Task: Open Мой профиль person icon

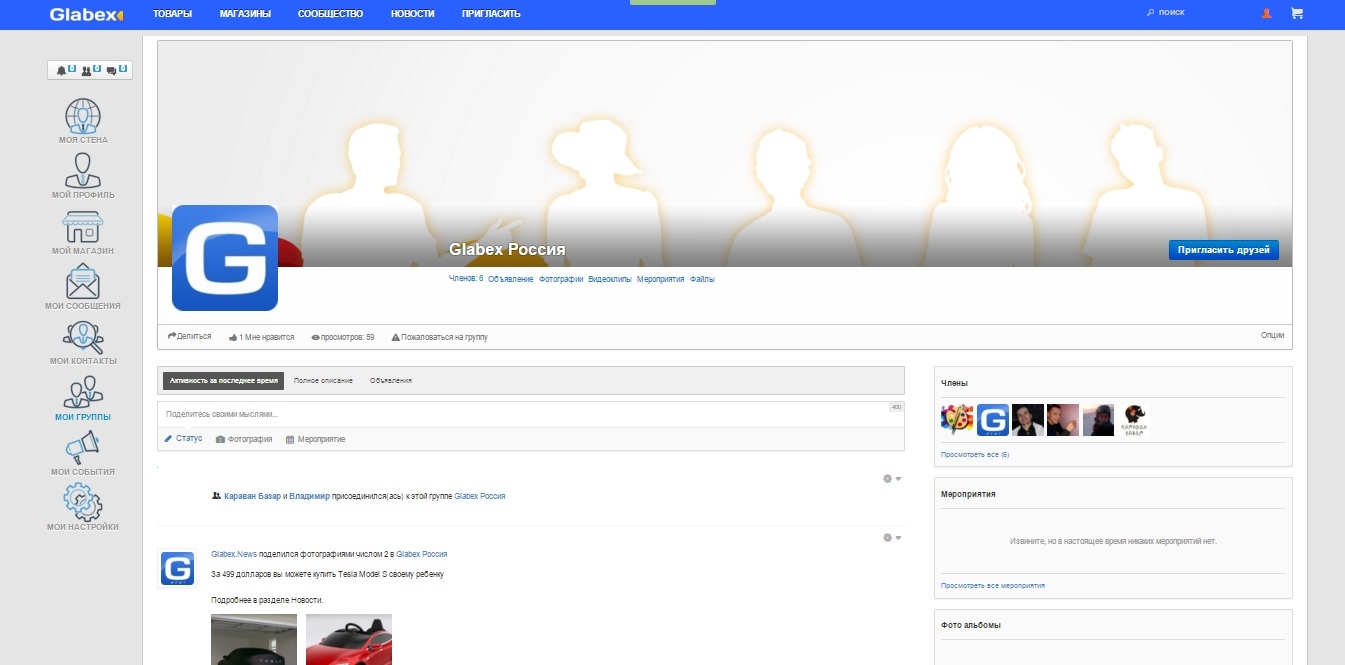Action: click(x=83, y=170)
